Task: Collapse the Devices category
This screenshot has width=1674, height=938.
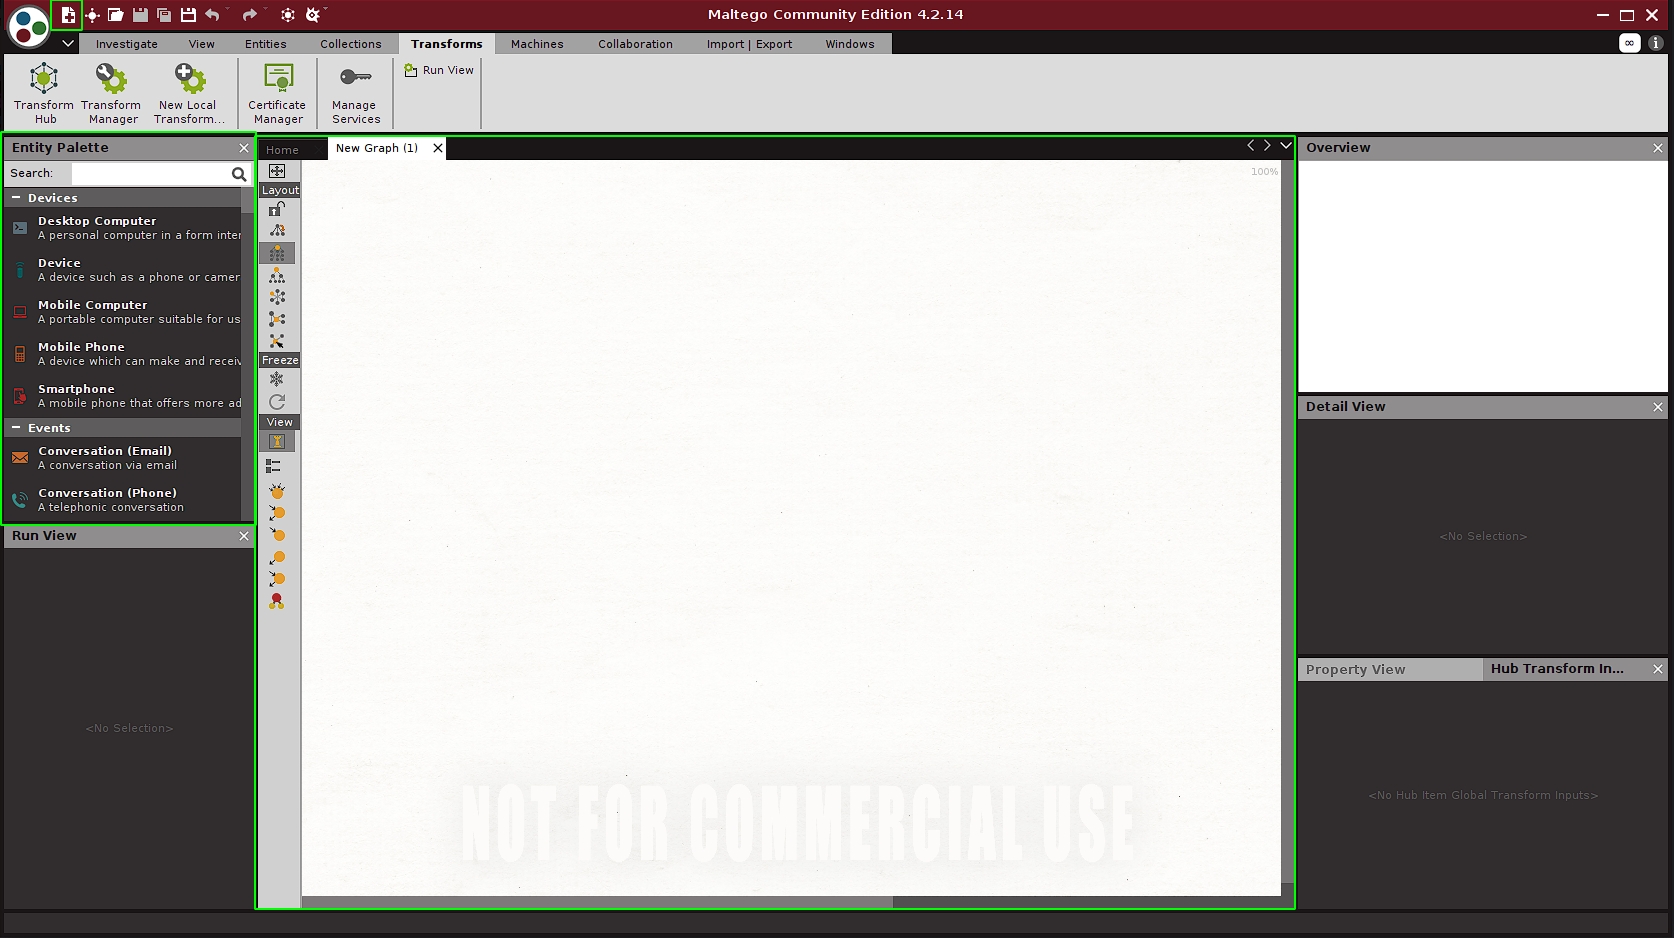Action: 16,198
